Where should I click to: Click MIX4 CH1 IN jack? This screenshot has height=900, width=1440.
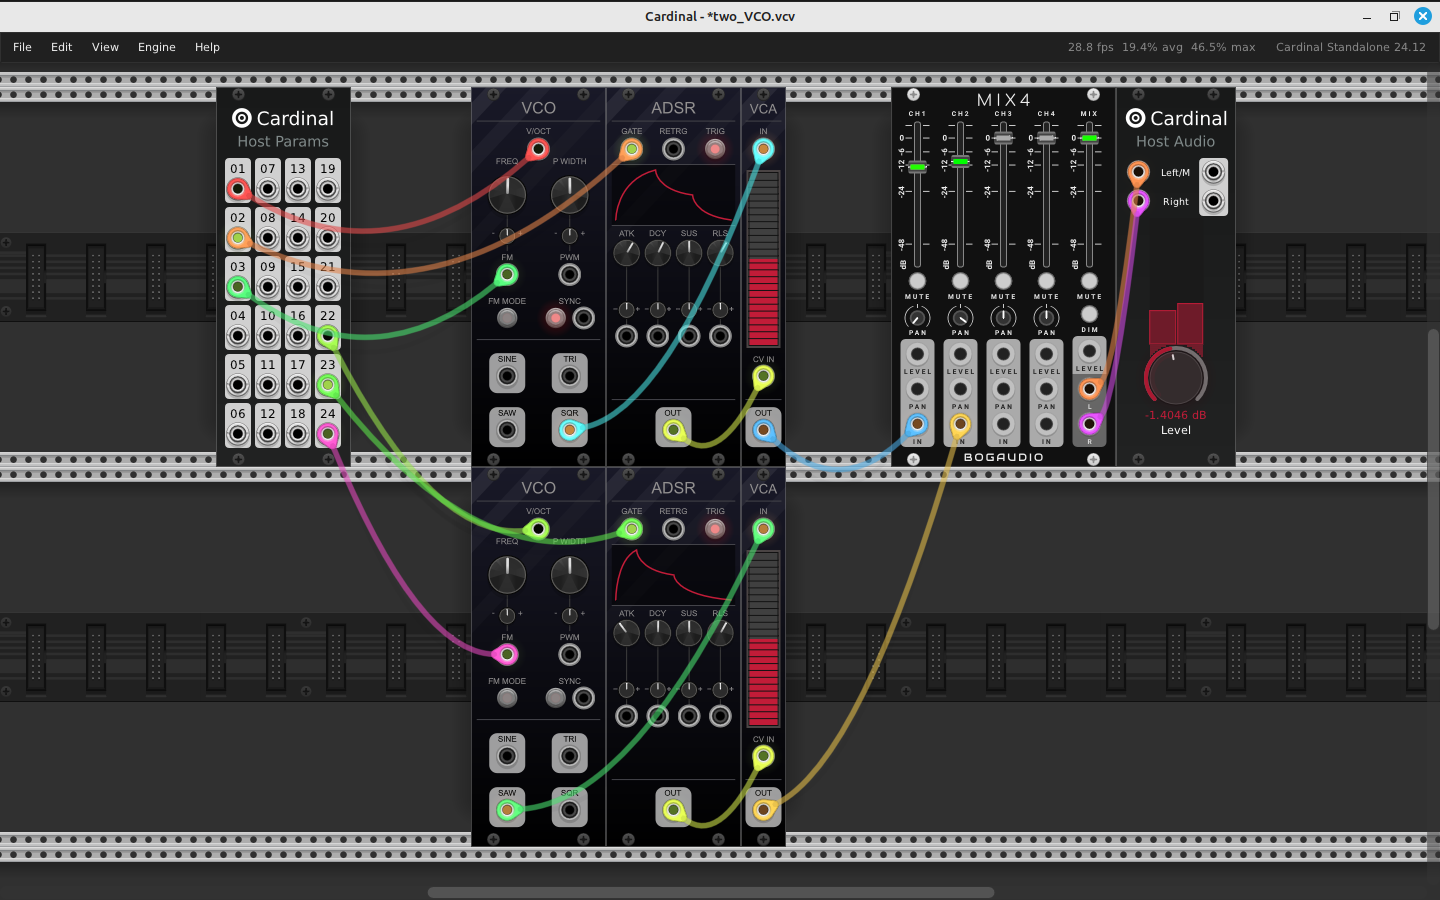click(x=917, y=424)
